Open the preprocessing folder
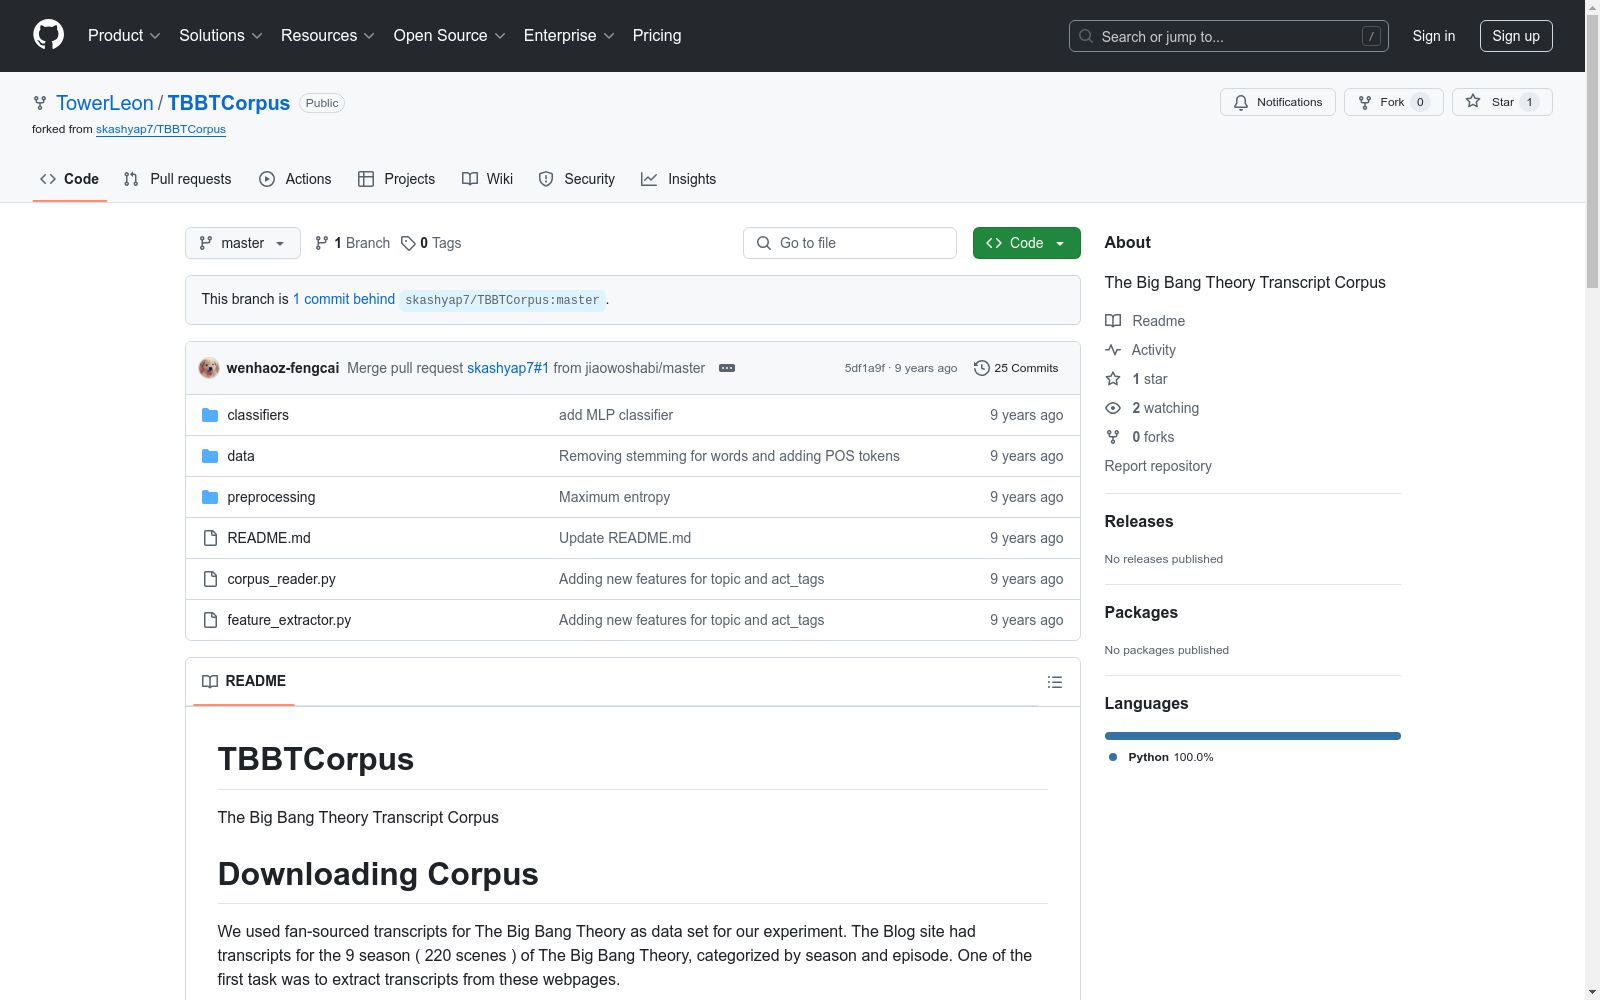The height and width of the screenshot is (1000, 1600). tap(271, 497)
